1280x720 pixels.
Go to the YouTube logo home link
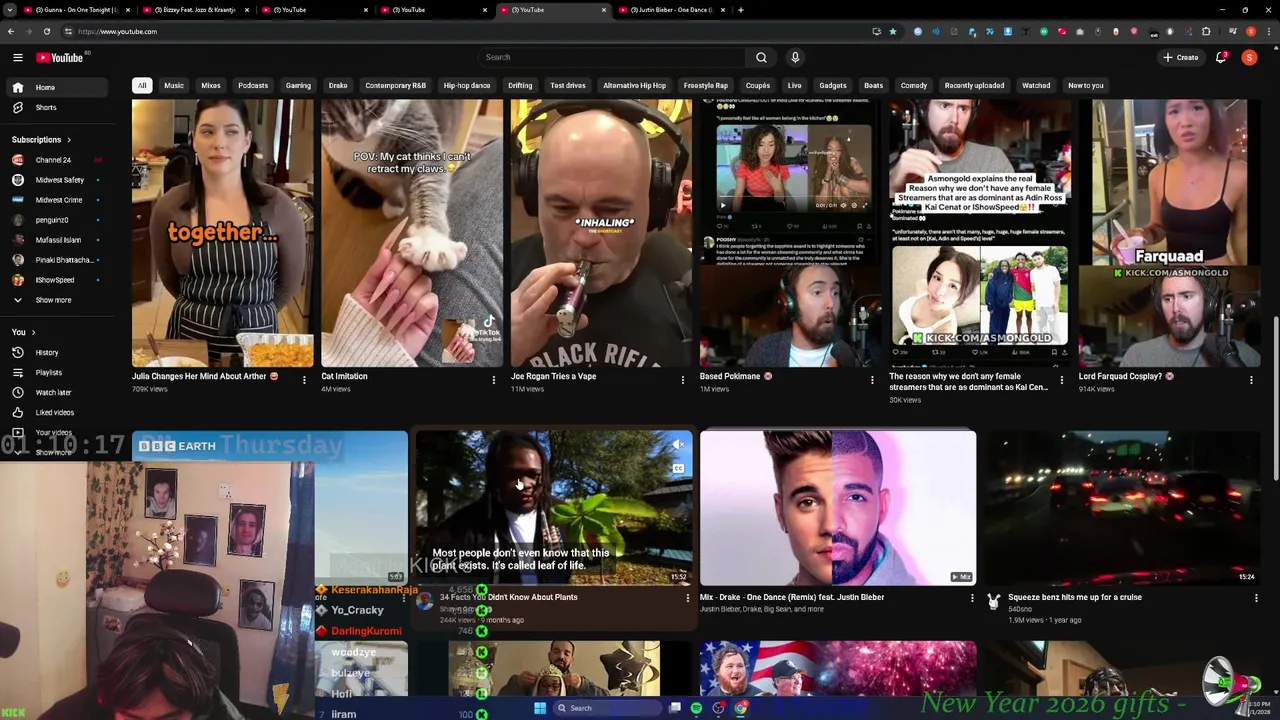tap(60, 57)
